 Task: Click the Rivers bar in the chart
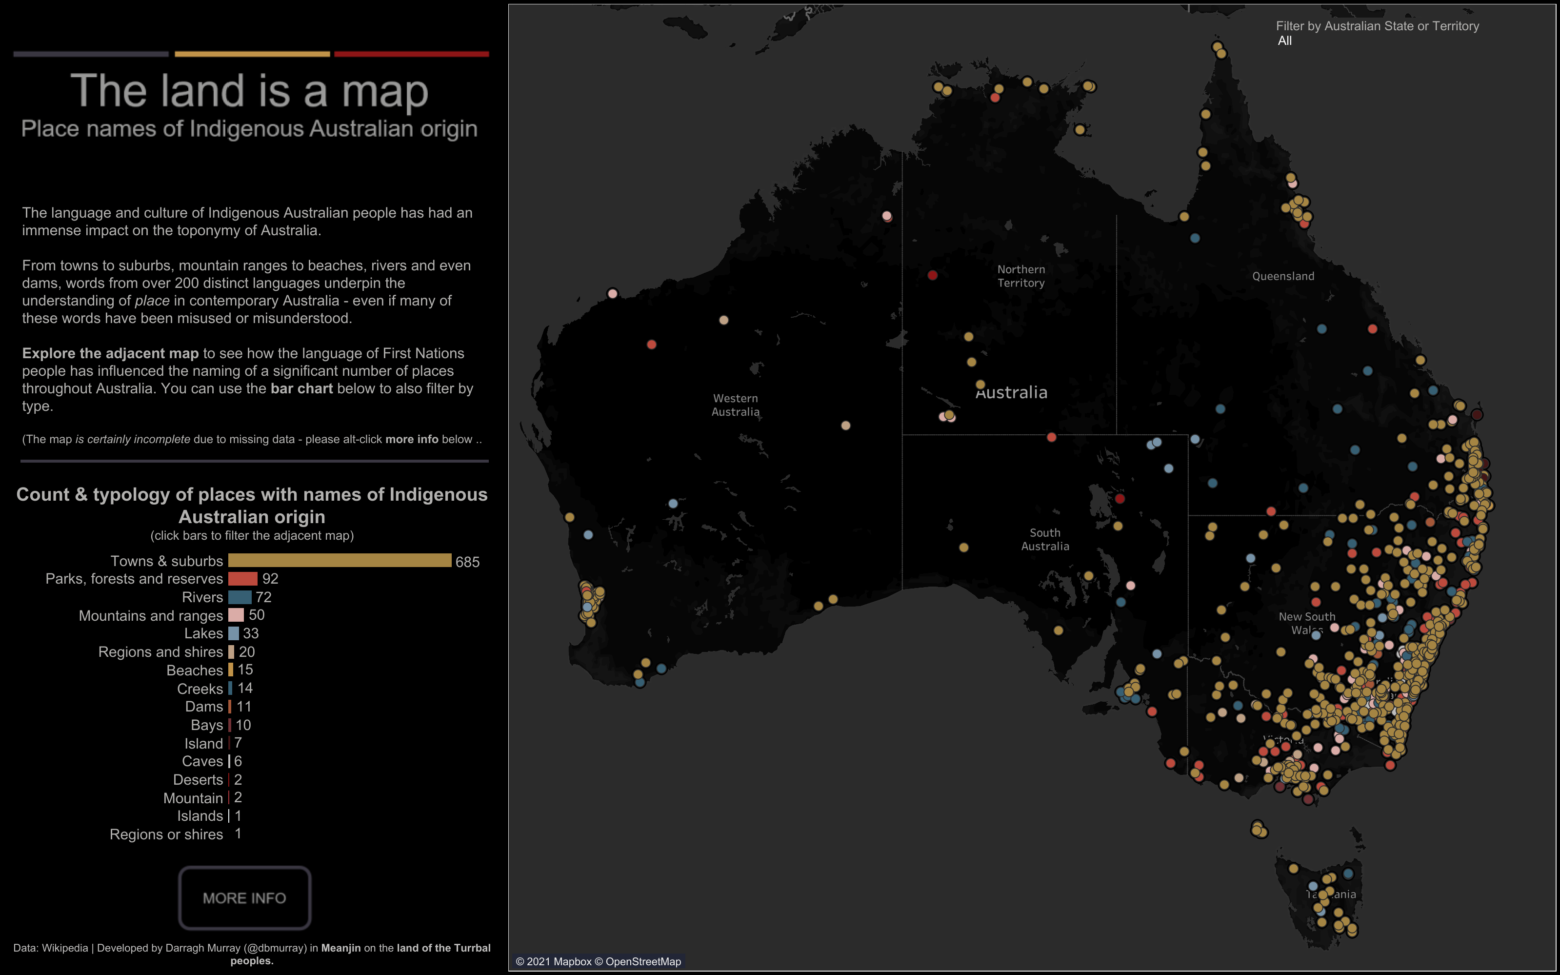[239, 597]
